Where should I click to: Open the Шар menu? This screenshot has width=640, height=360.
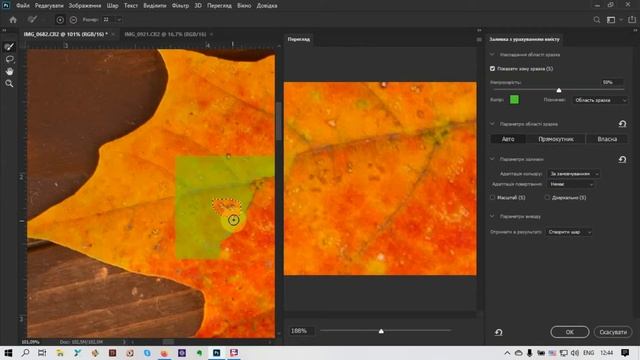pyautogui.click(x=112, y=6)
